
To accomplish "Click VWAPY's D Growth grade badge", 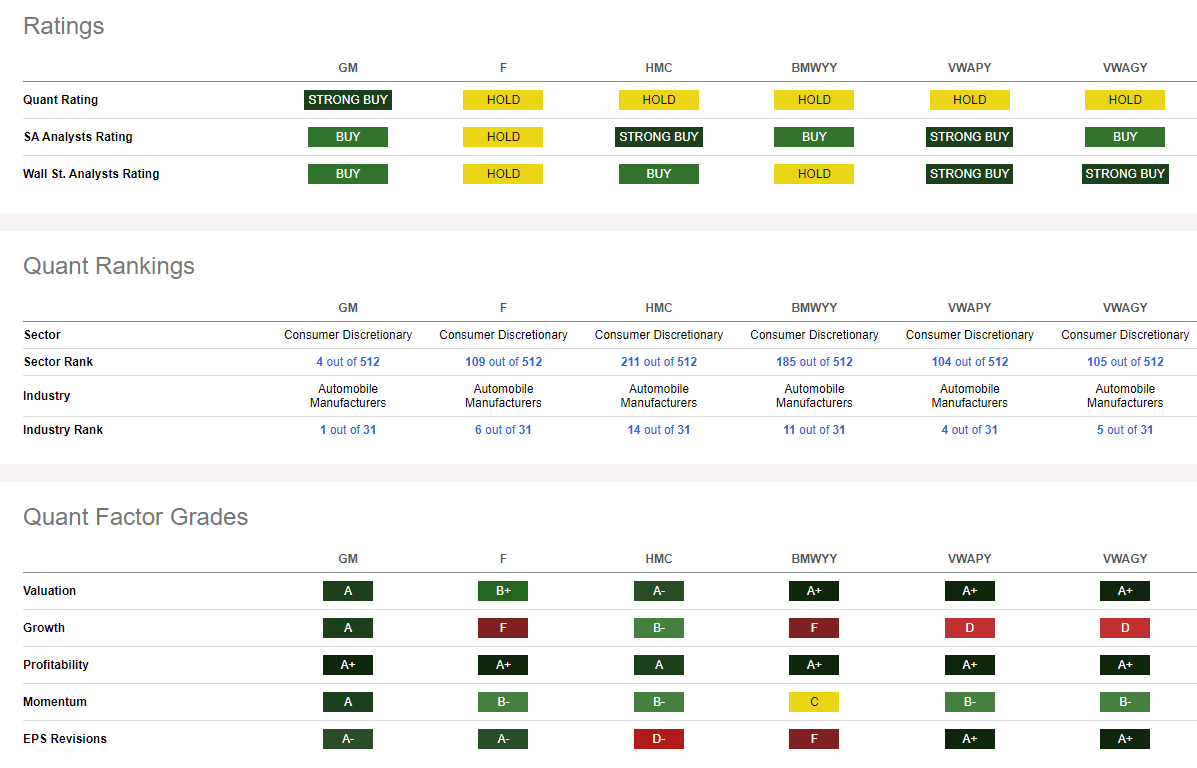I will 969,628.
